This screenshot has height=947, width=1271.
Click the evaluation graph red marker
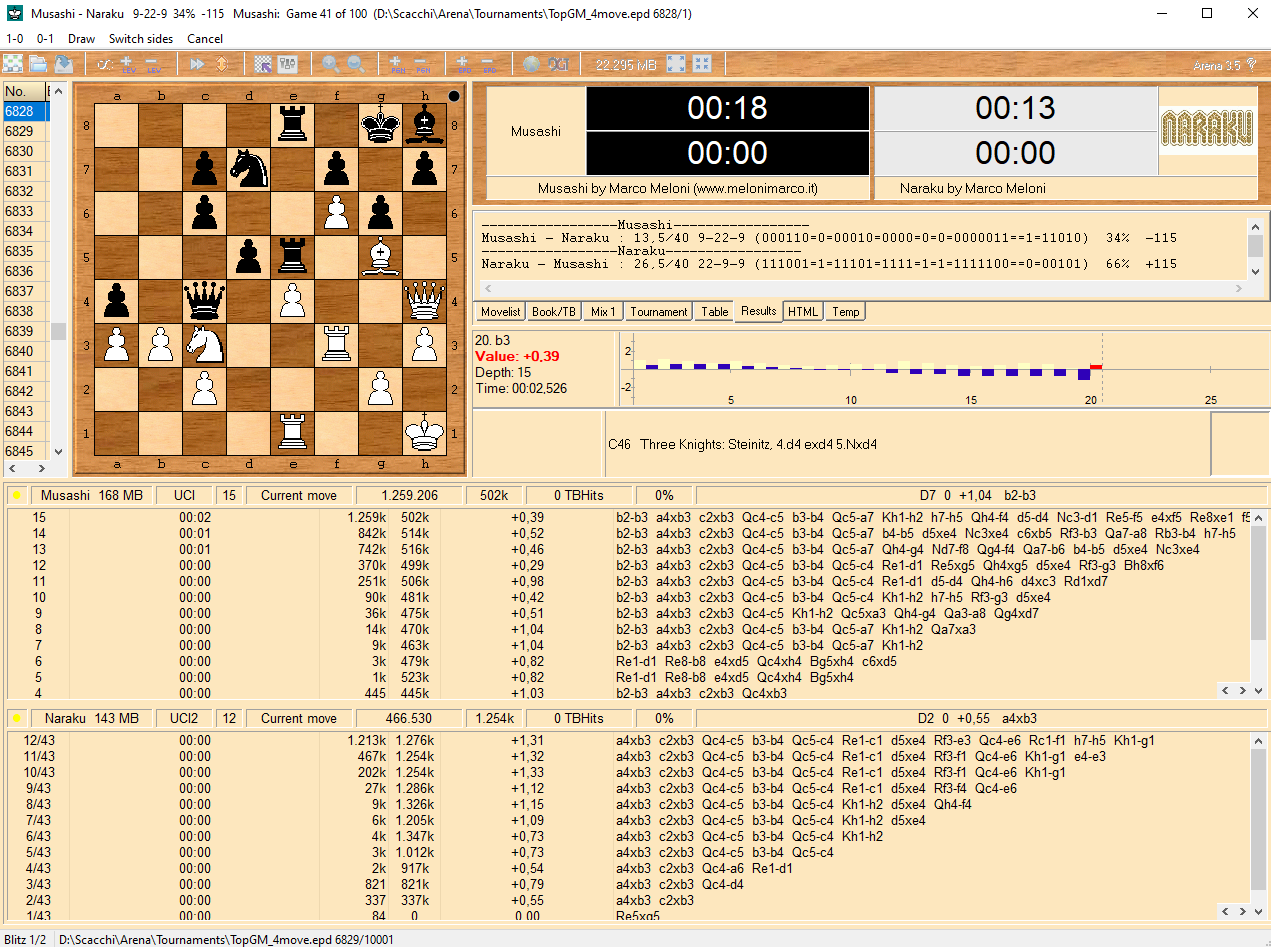(x=1096, y=367)
